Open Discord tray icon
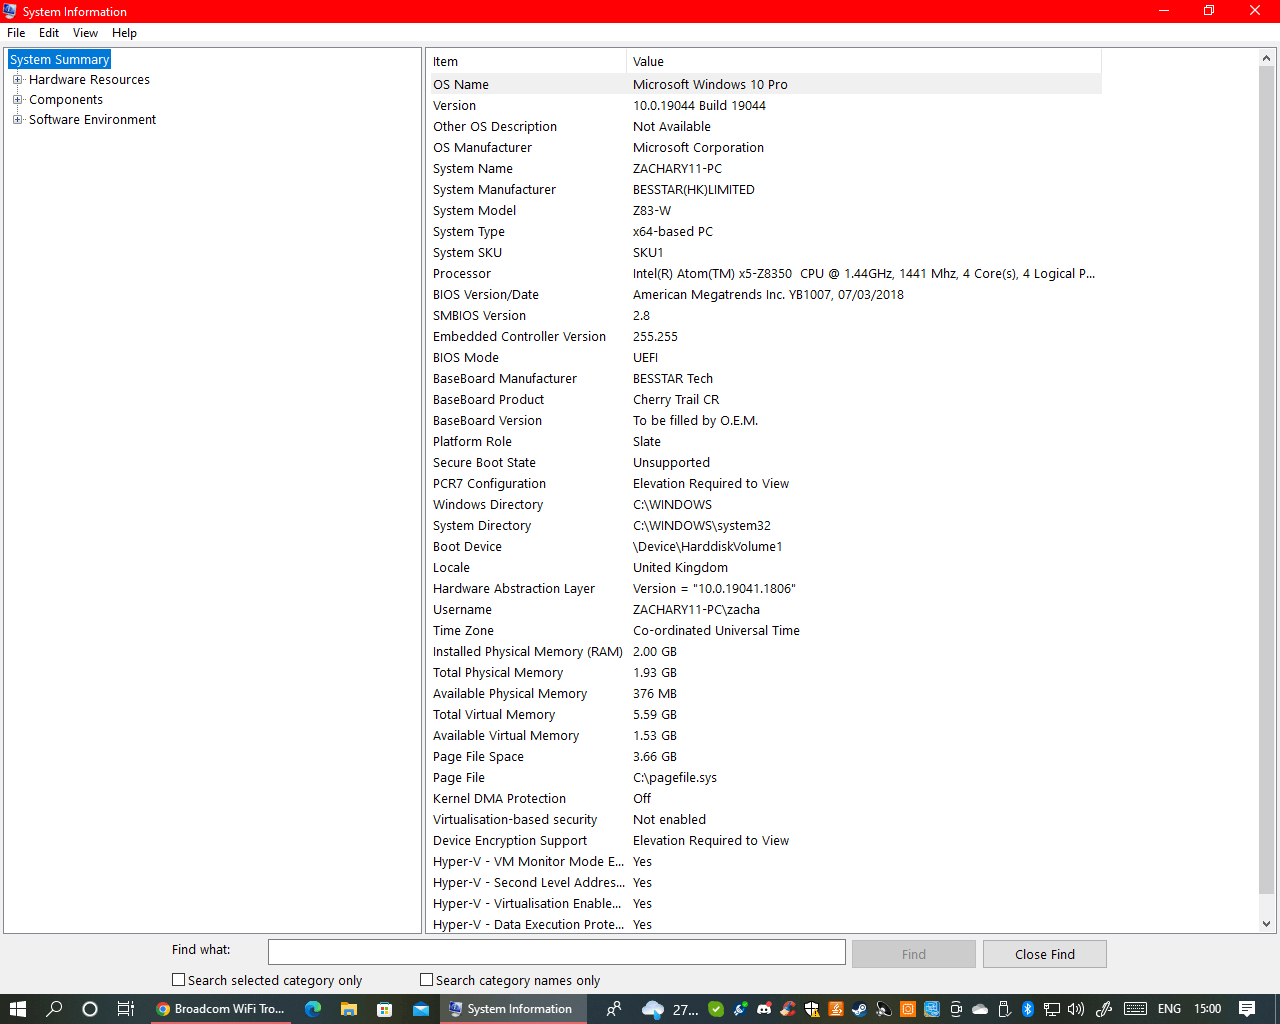The width and height of the screenshot is (1280, 1024). point(766,1009)
